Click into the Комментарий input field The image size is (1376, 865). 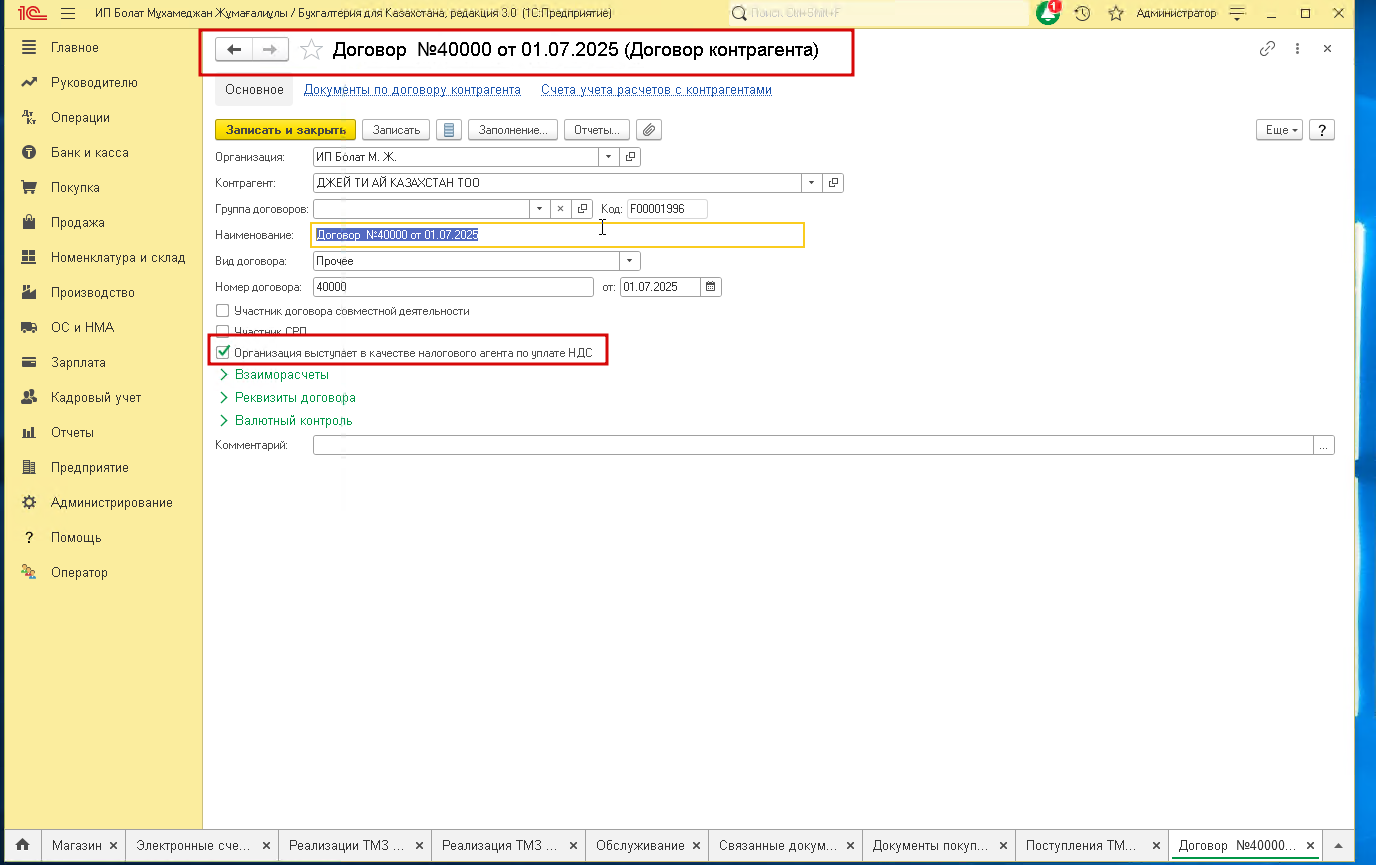click(x=813, y=445)
